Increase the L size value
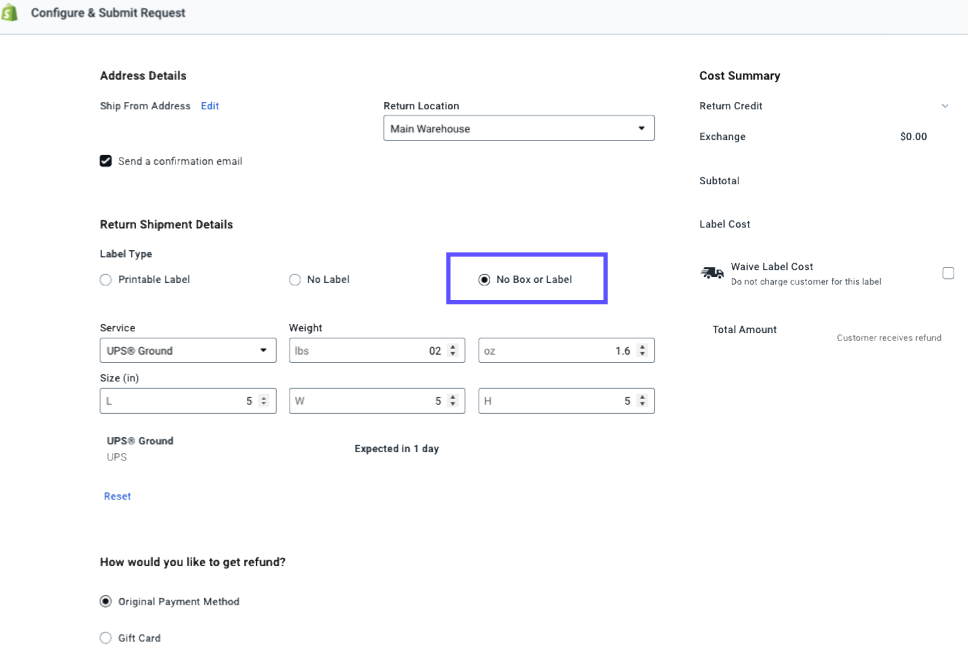 pos(265,395)
